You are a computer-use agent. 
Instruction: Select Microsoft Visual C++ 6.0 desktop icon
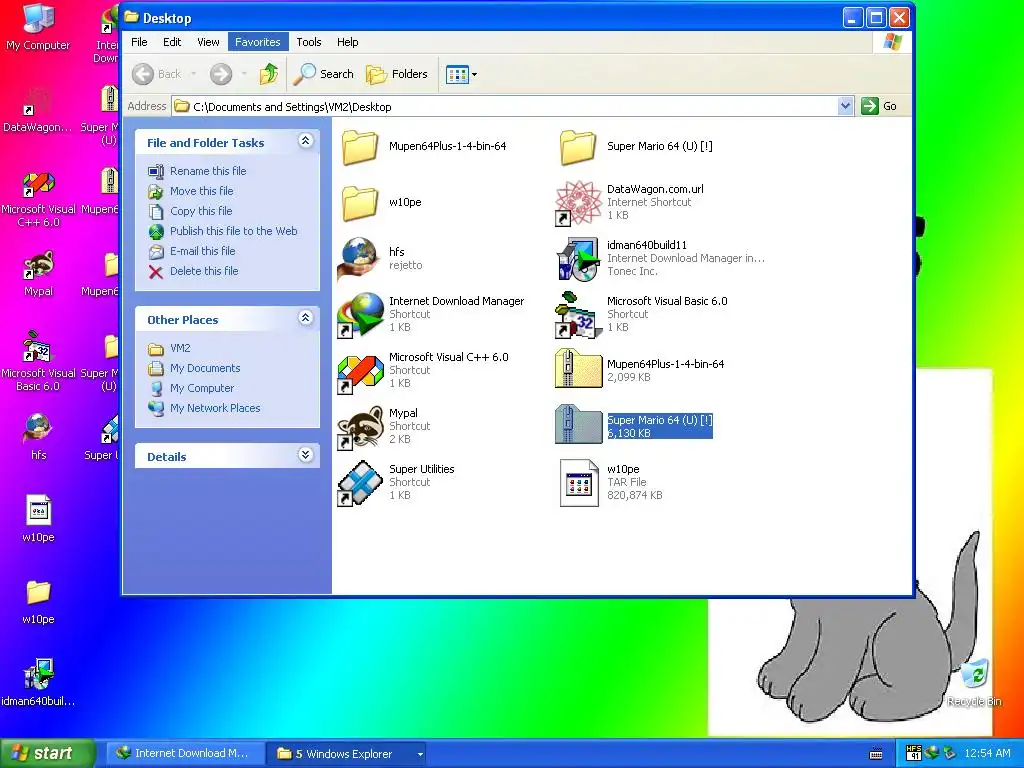(x=38, y=199)
